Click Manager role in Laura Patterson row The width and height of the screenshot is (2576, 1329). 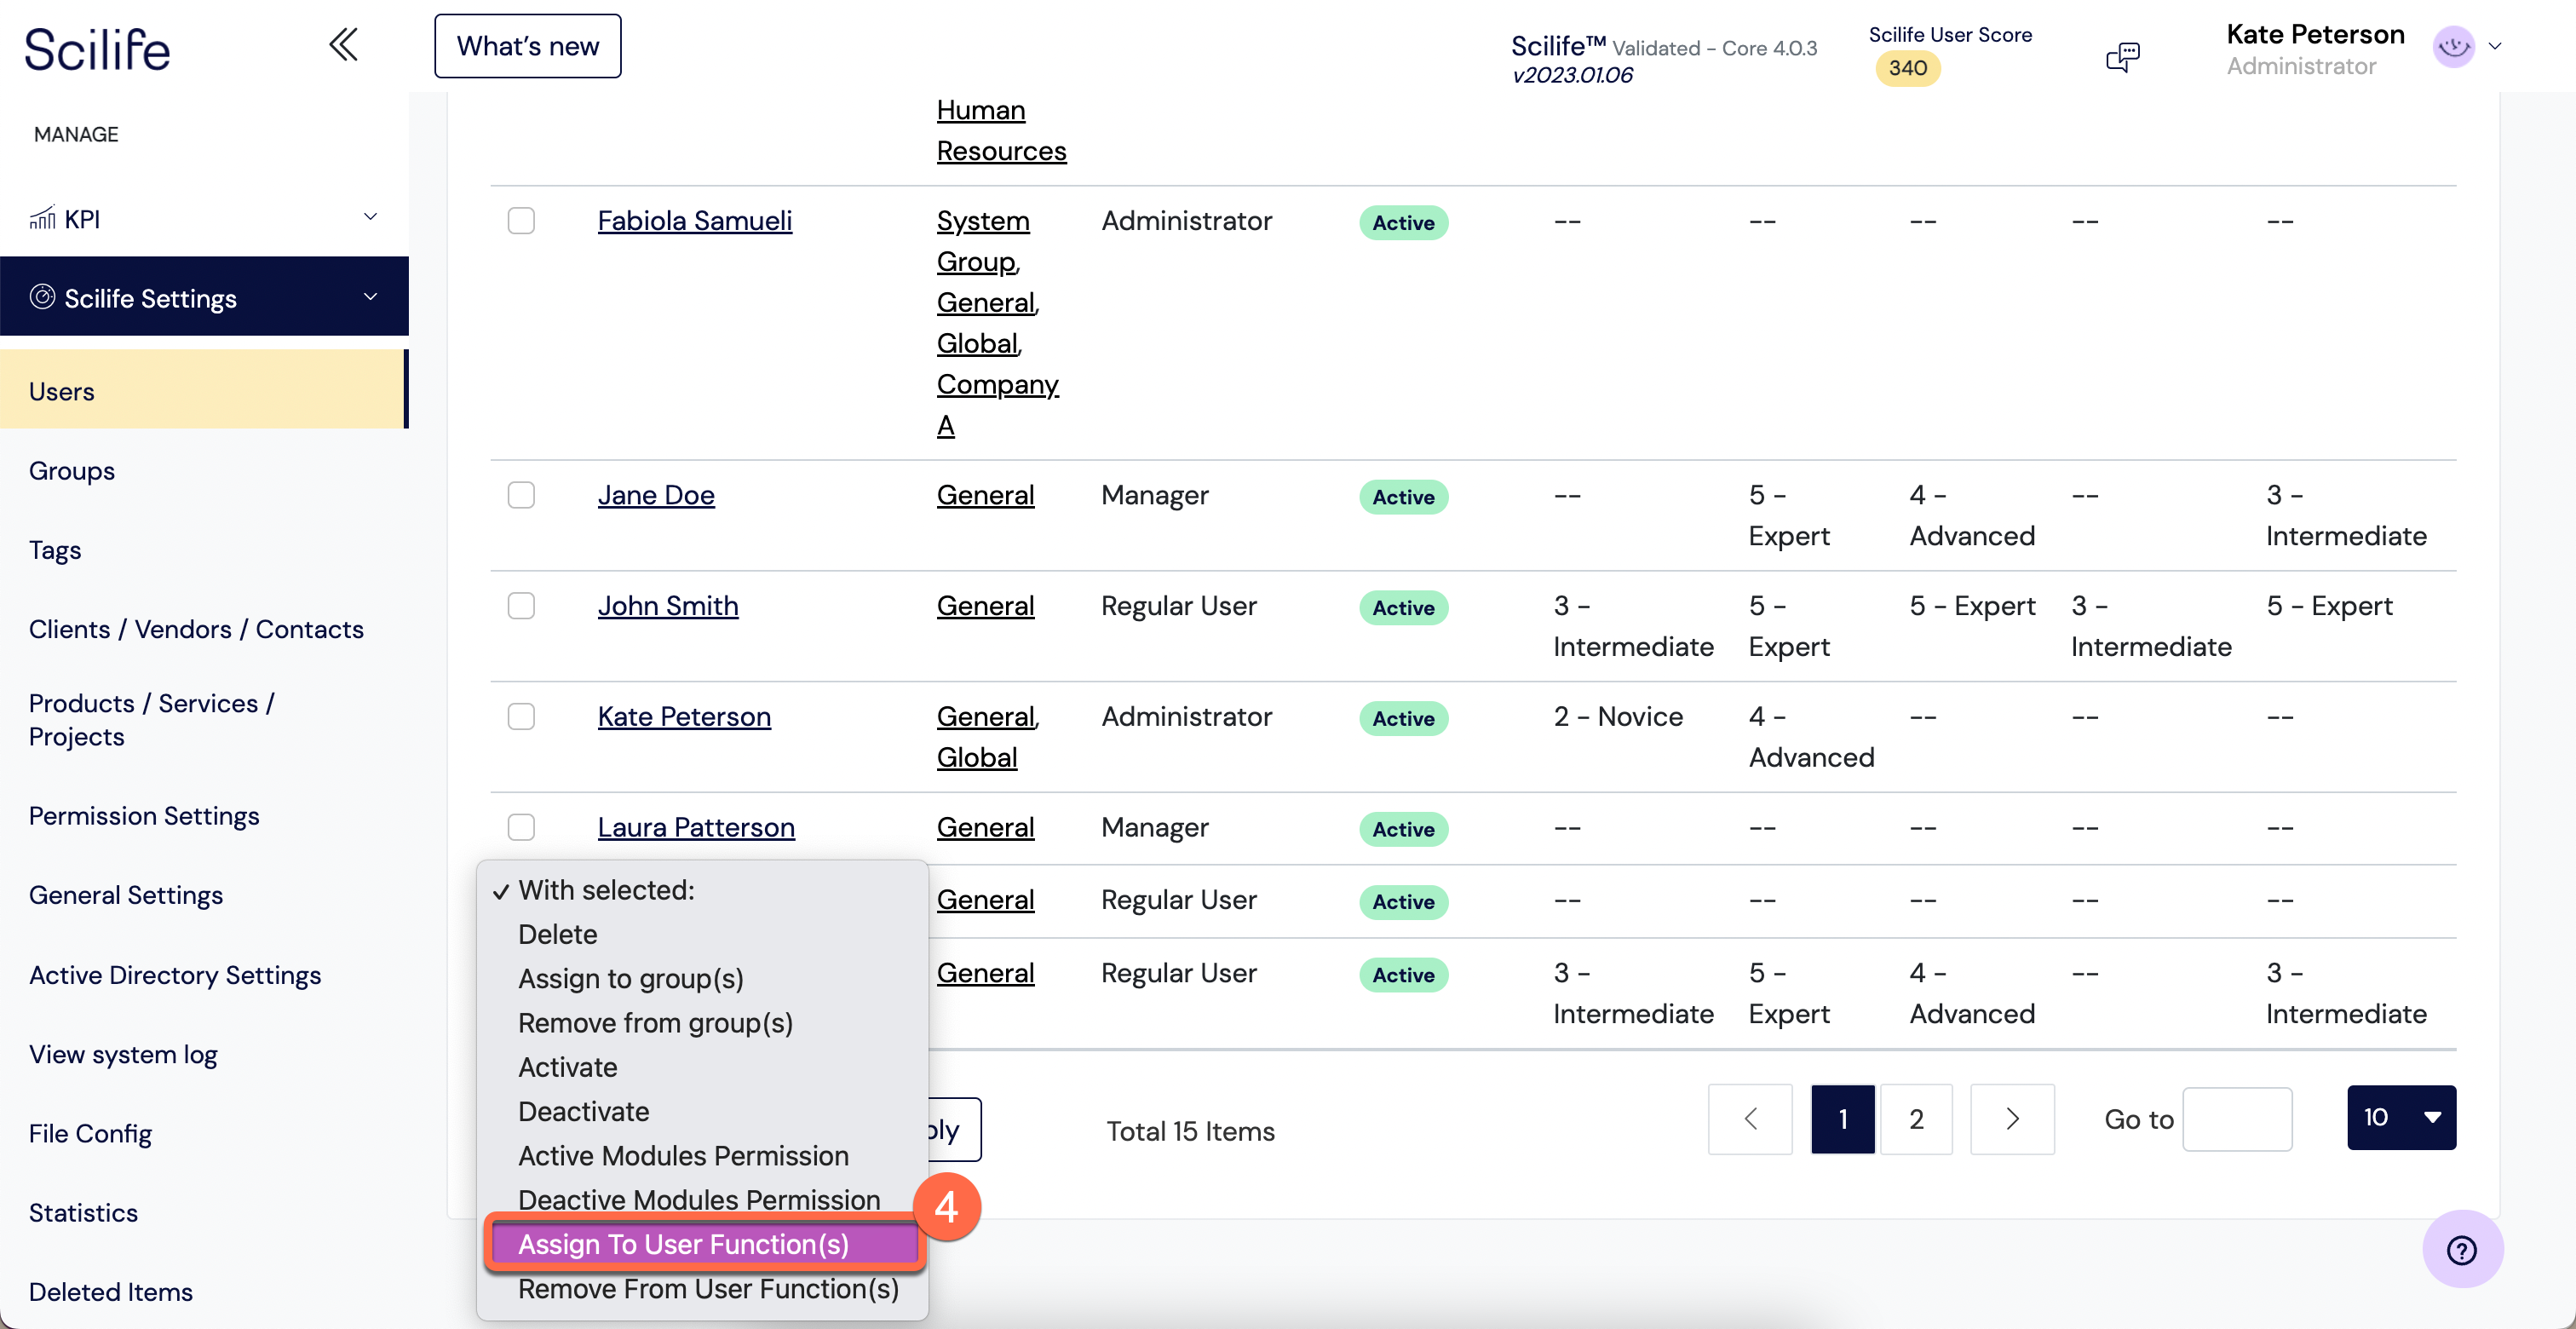(x=1155, y=827)
